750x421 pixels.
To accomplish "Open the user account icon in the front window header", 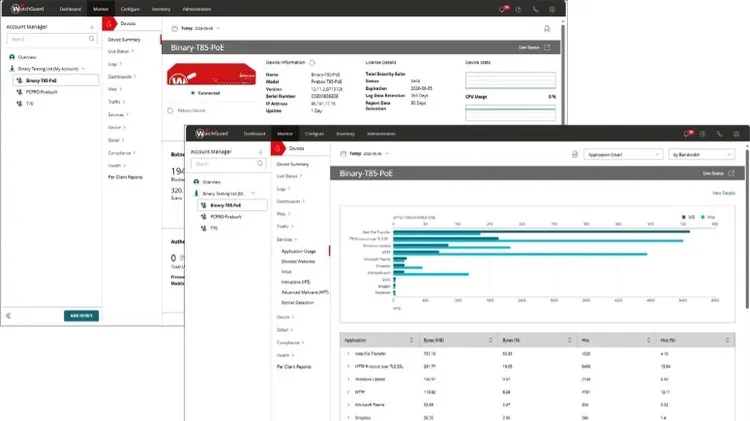I will 736,134.
